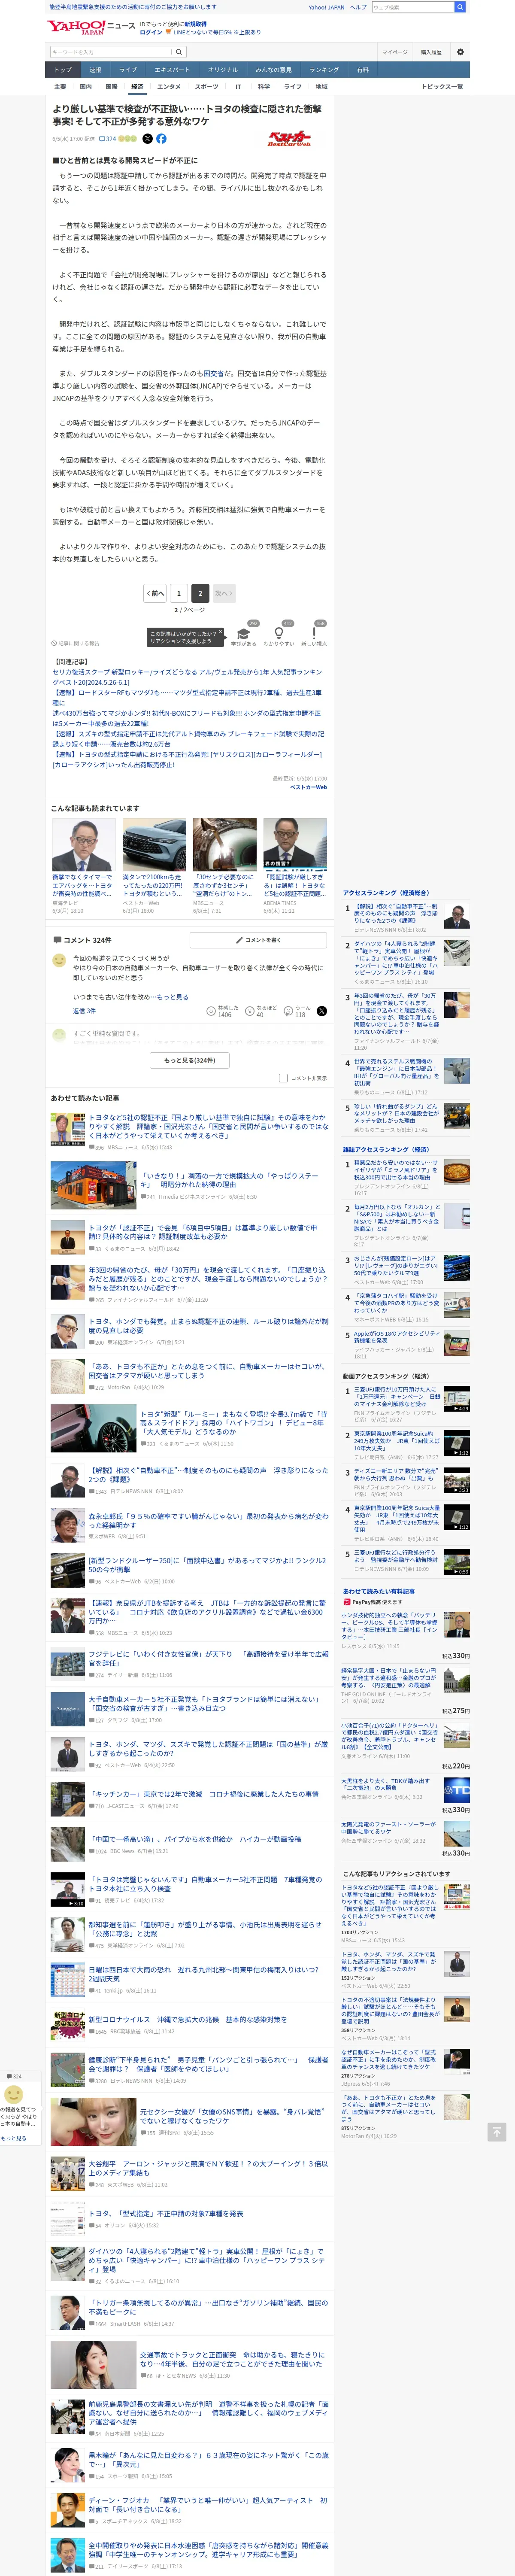Open 新型コロナウイルス 沖縄で急拡大 article
Screen dimensions: 515x2576
[187, 2019]
